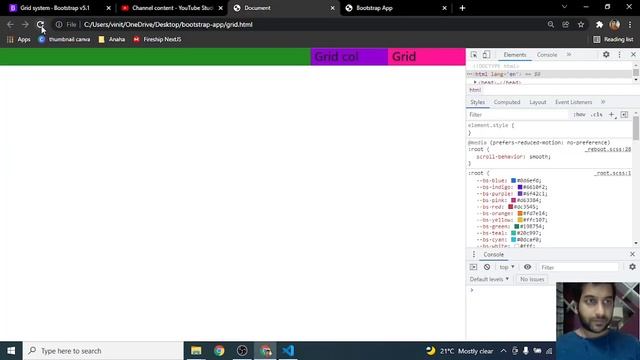The height and width of the screenshot is (360, 640).
Task: Click the share page icon in address bar
Action: (566, 24)
